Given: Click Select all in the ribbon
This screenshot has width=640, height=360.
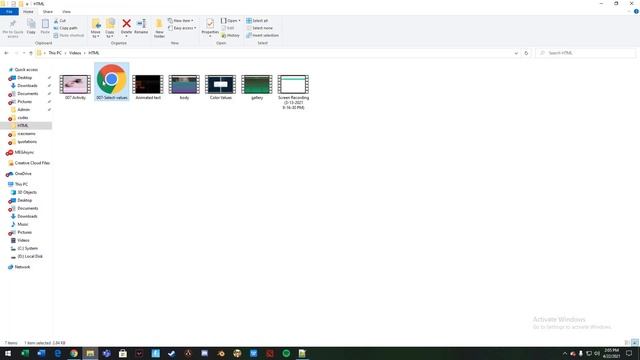Looking at the screenshot, I should click(x=257, y=20).
